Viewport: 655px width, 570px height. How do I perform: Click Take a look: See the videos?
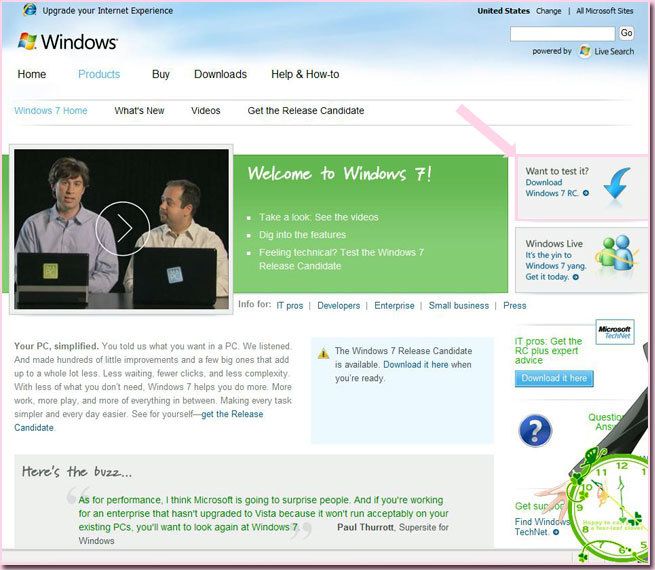coord(319,217)
